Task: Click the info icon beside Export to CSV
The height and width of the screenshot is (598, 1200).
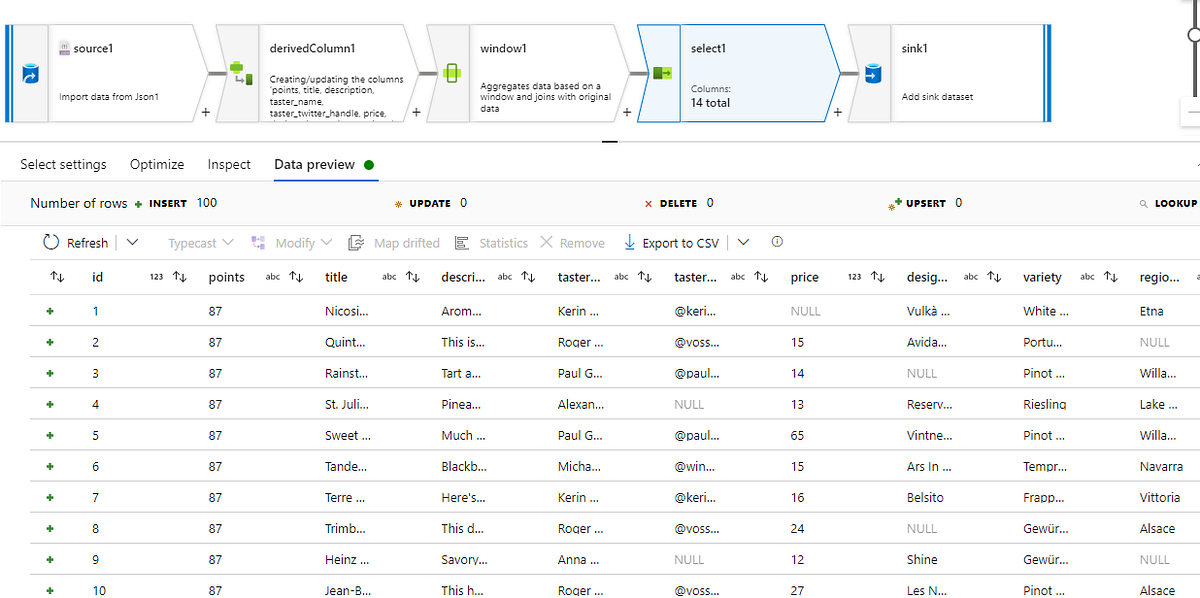Action: [777, 241]
